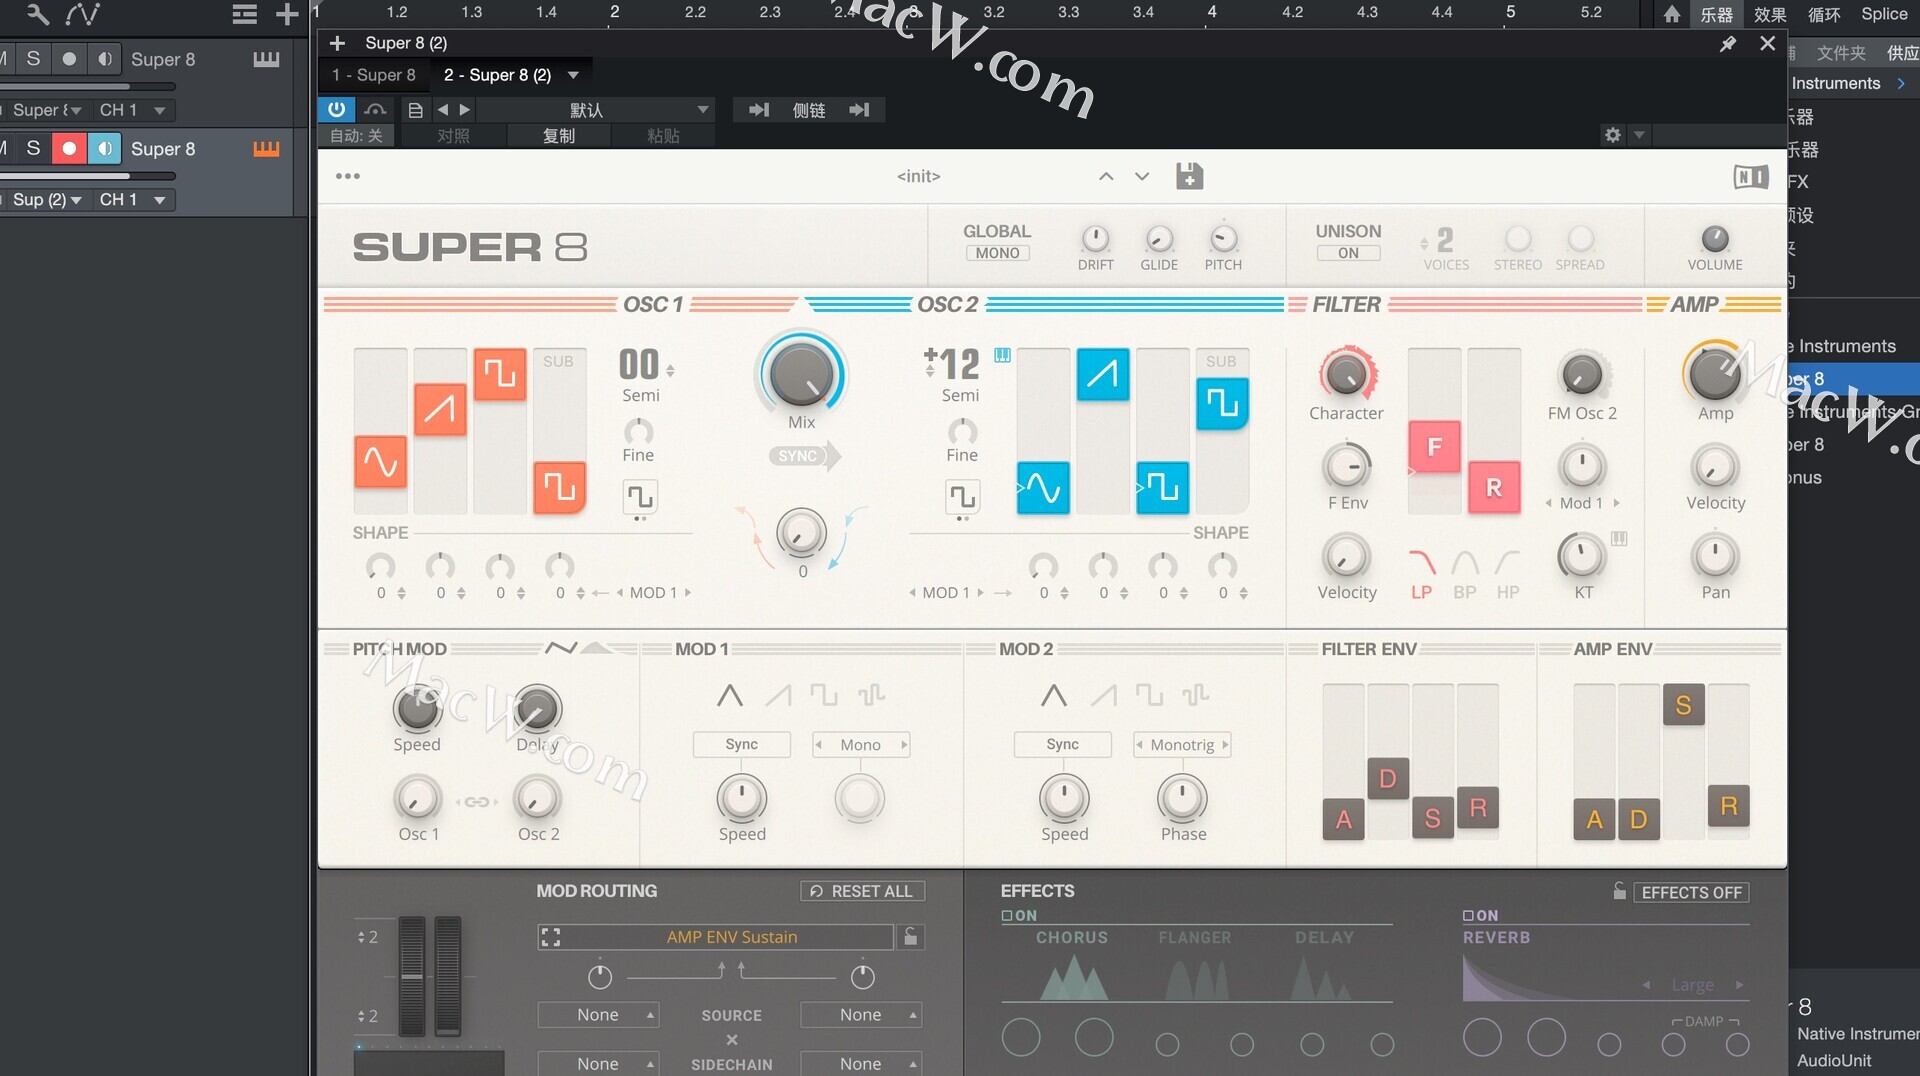The image size is (1920, 1076).
Task: Open plugin gear settings icon
Action: (1612, 134)
